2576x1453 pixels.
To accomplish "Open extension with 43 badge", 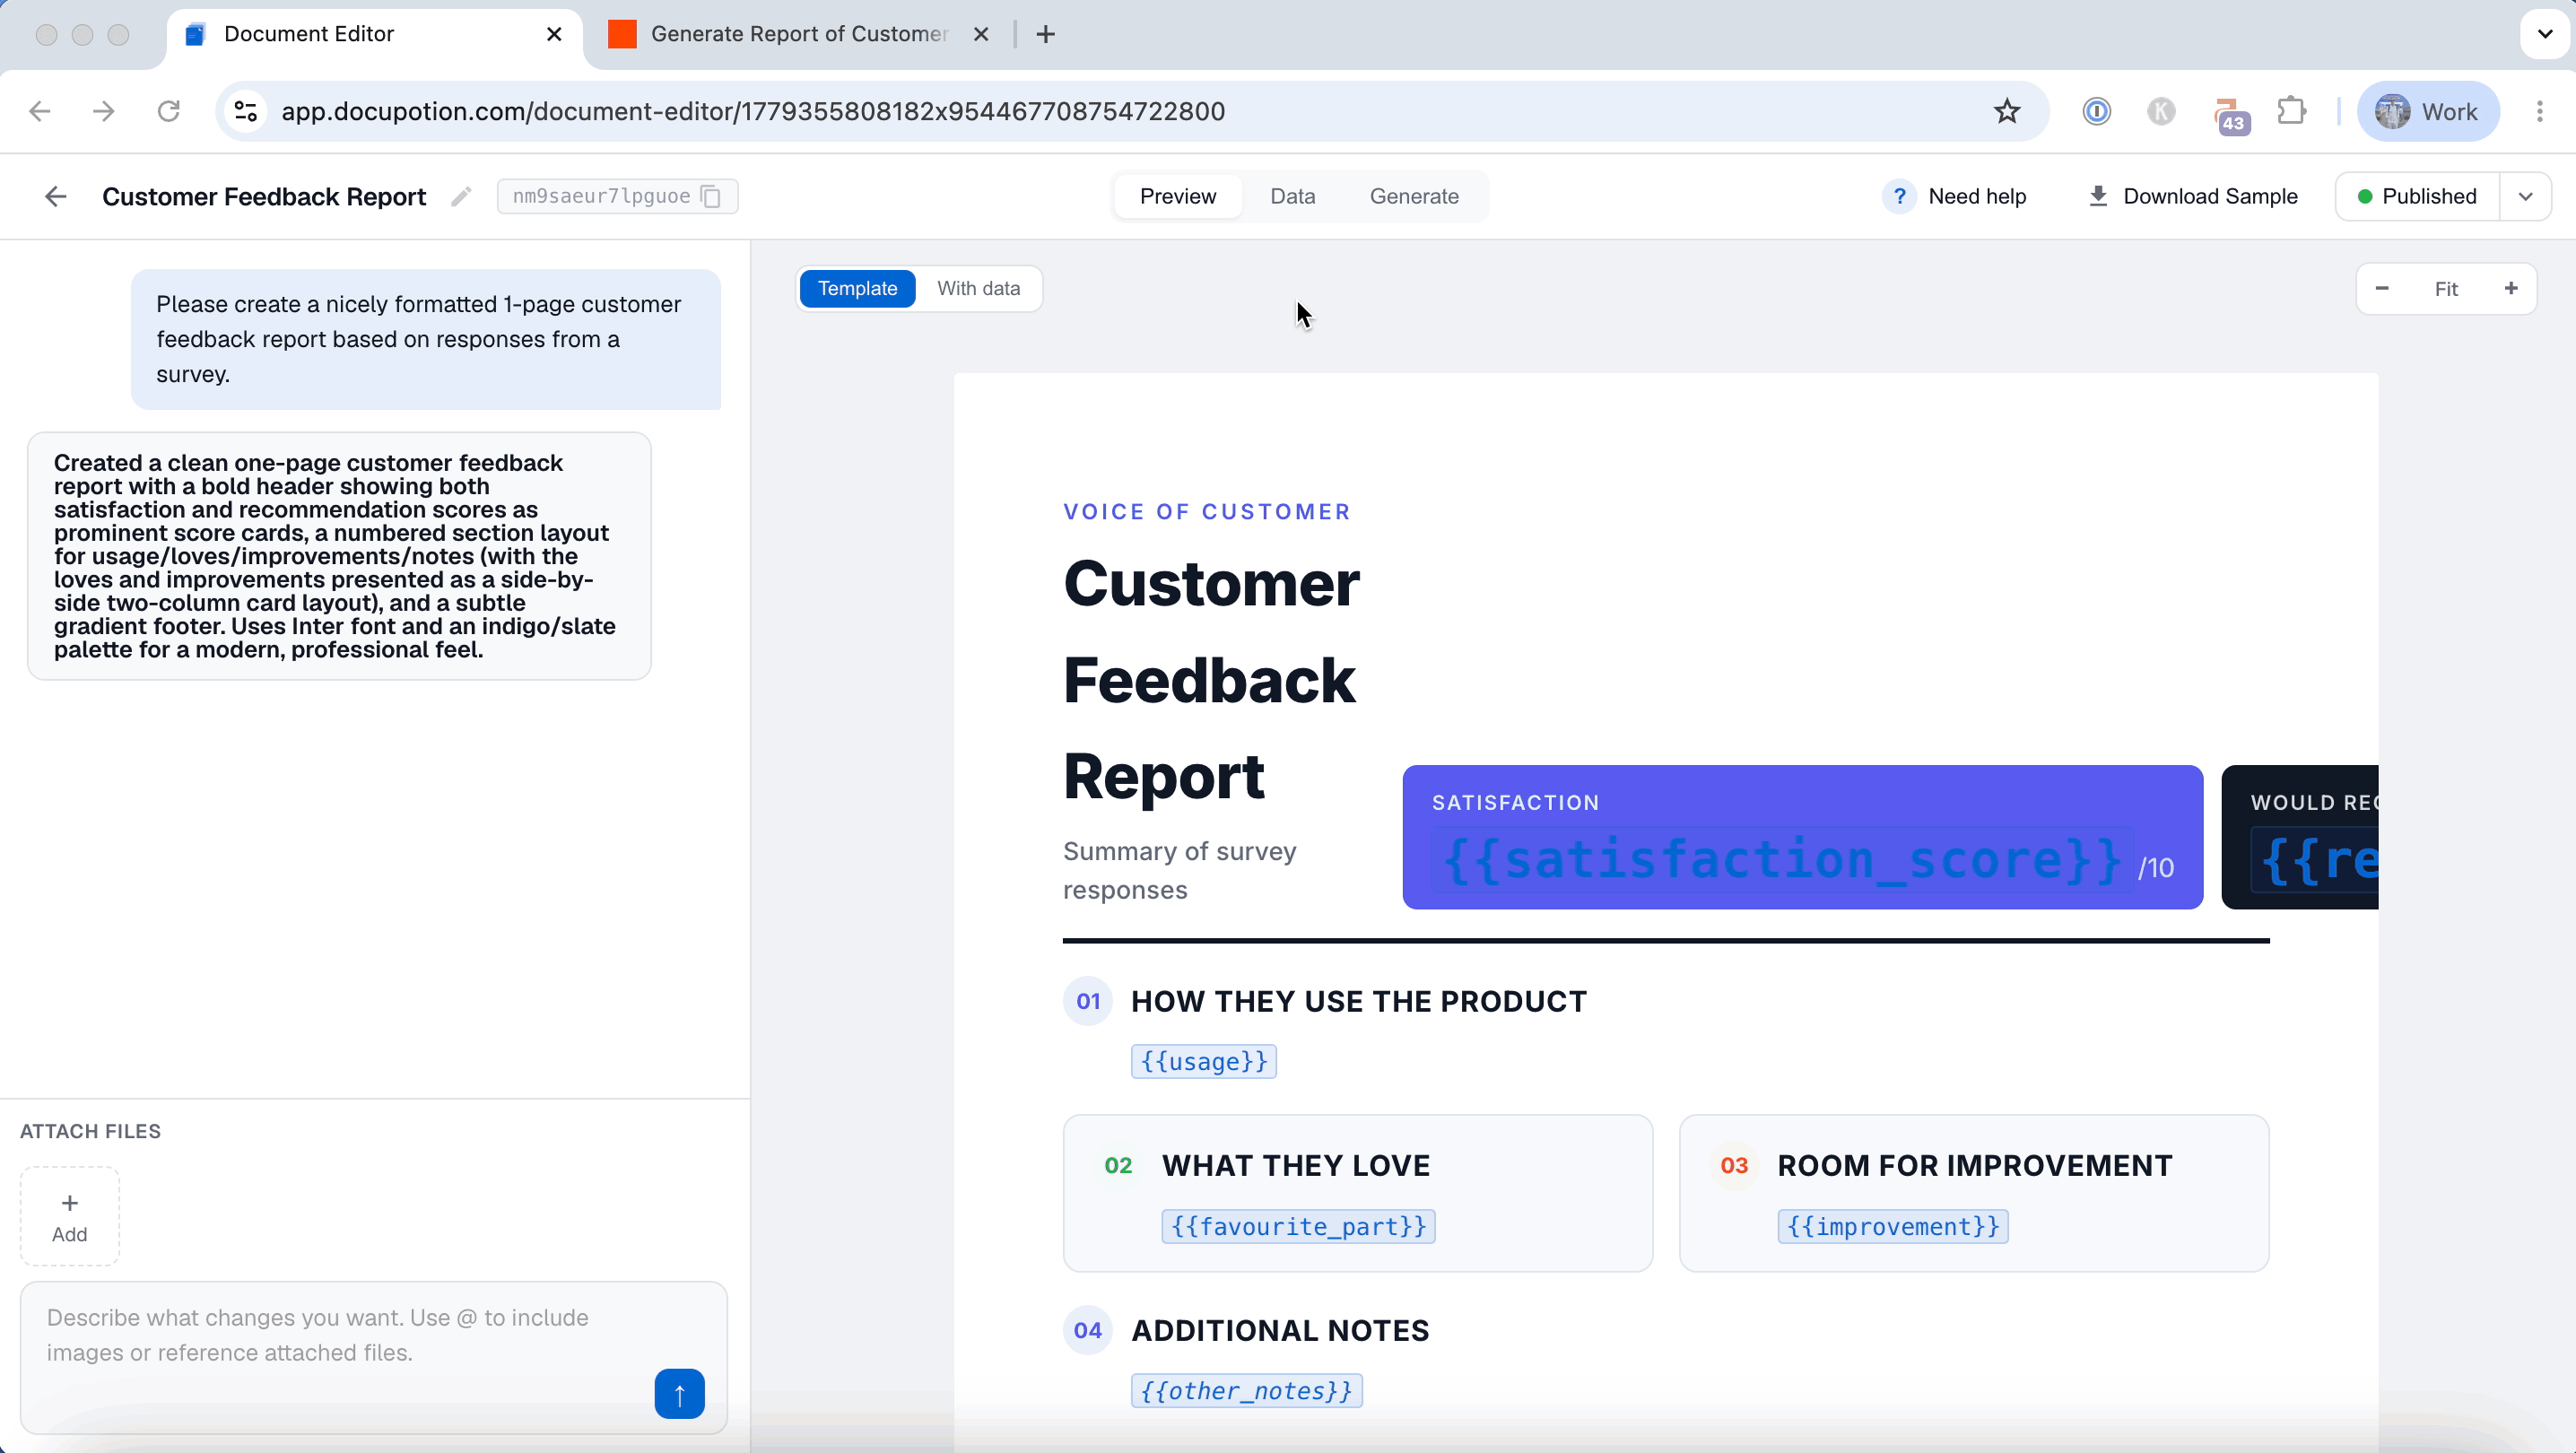I will [x=2229, y=113].
